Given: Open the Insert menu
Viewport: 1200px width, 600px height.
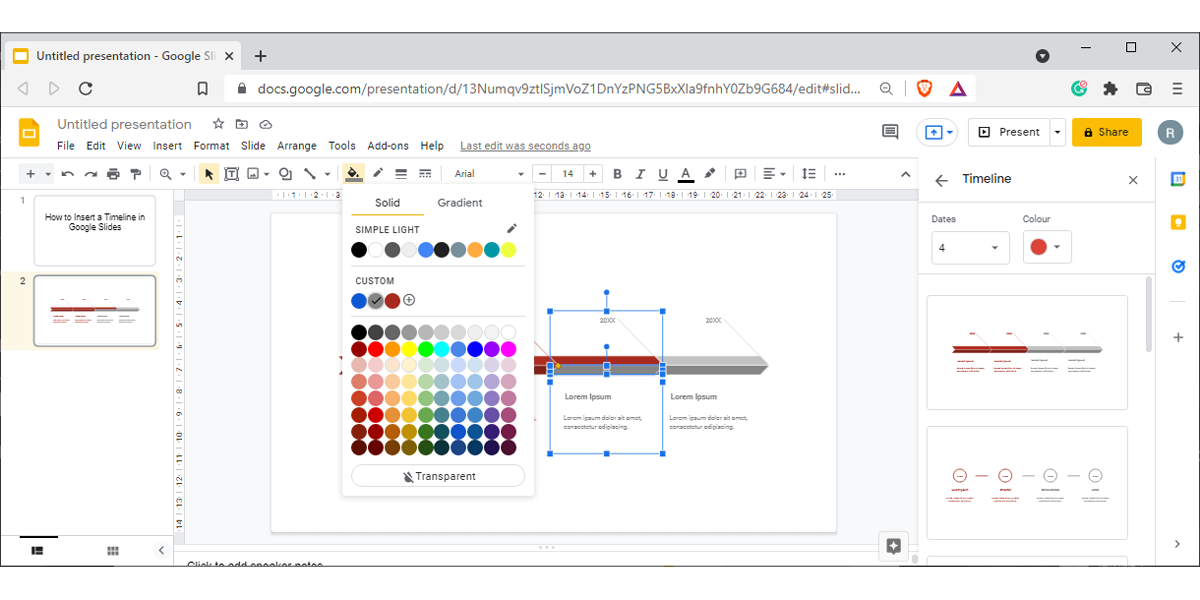Looking at the screenshot, I should pyautogui.click(x=168, y=146).
